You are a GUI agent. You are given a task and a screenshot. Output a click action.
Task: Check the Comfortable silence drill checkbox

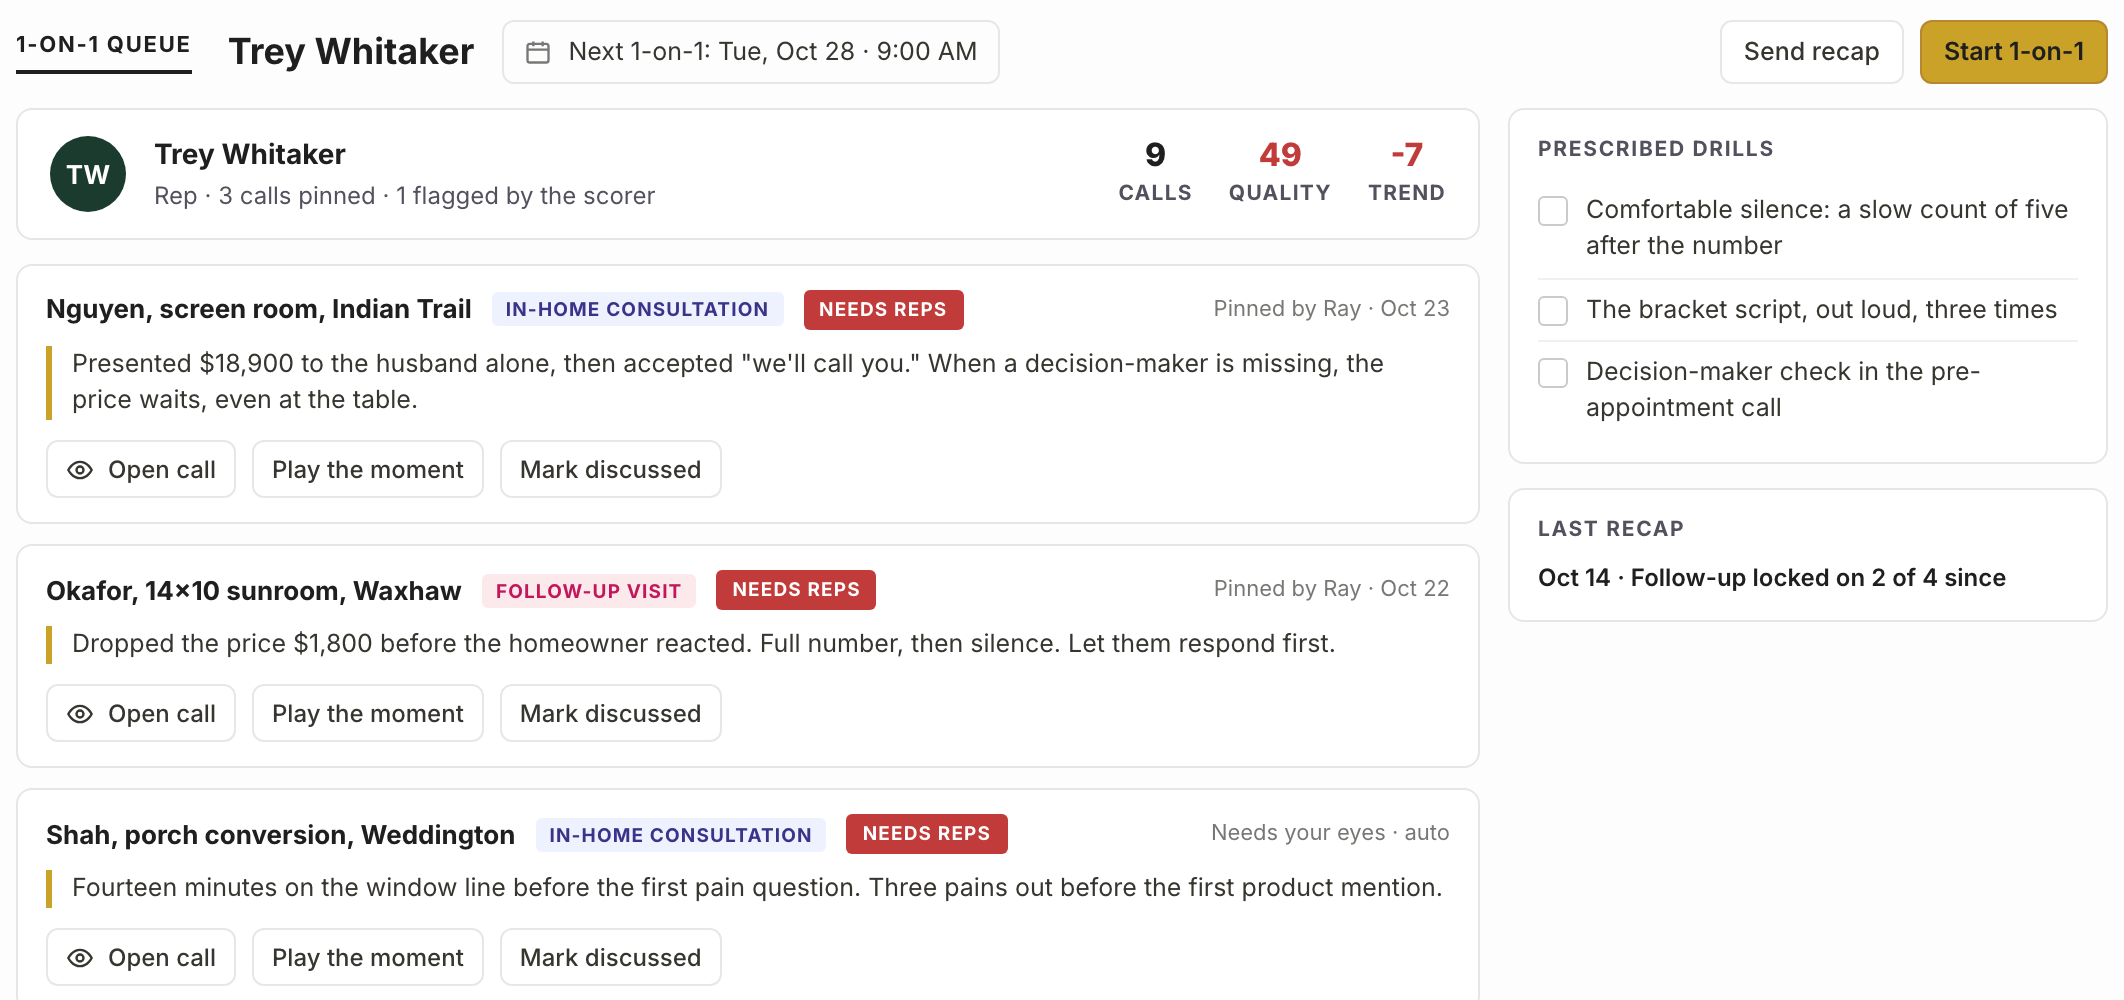coord(1553,211)
